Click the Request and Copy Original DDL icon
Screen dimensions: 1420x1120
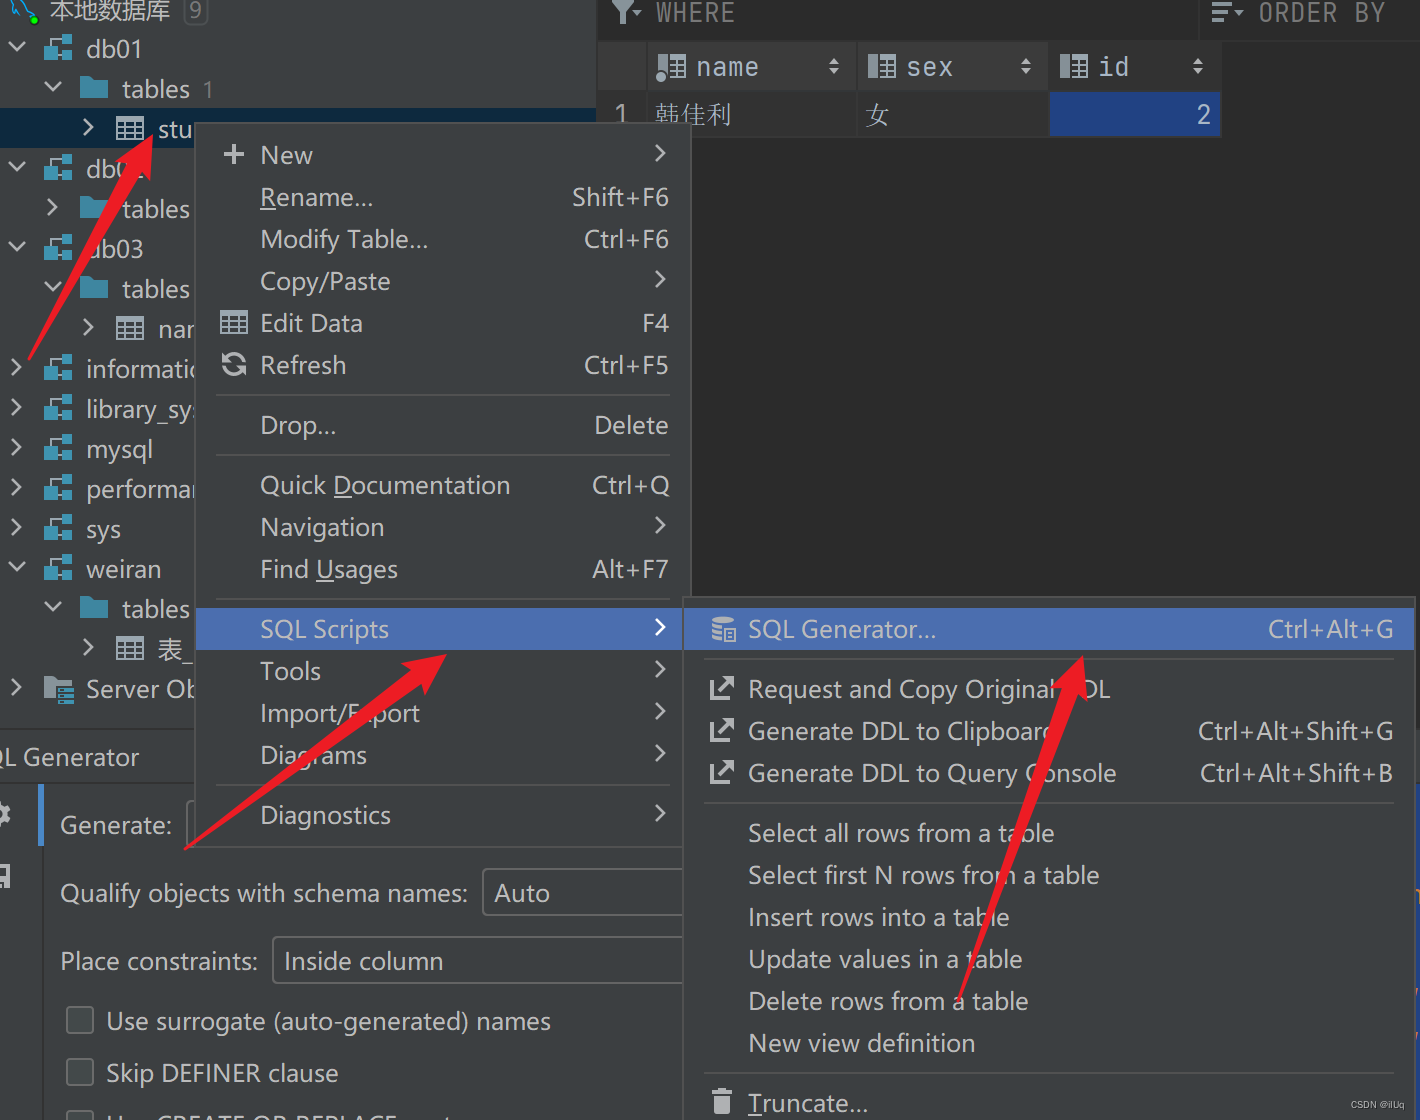pyautogui.click(x=721, y=689)
